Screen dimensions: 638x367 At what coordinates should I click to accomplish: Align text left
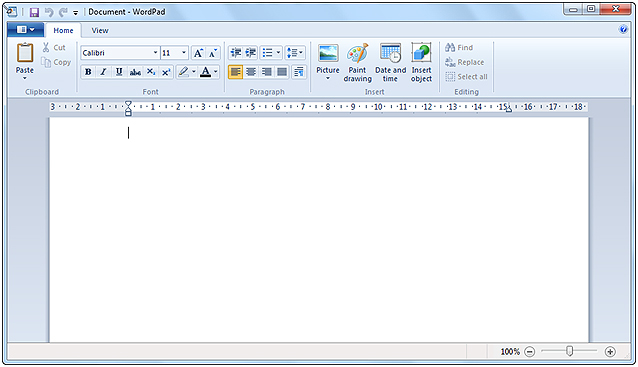tap(236, 72)
